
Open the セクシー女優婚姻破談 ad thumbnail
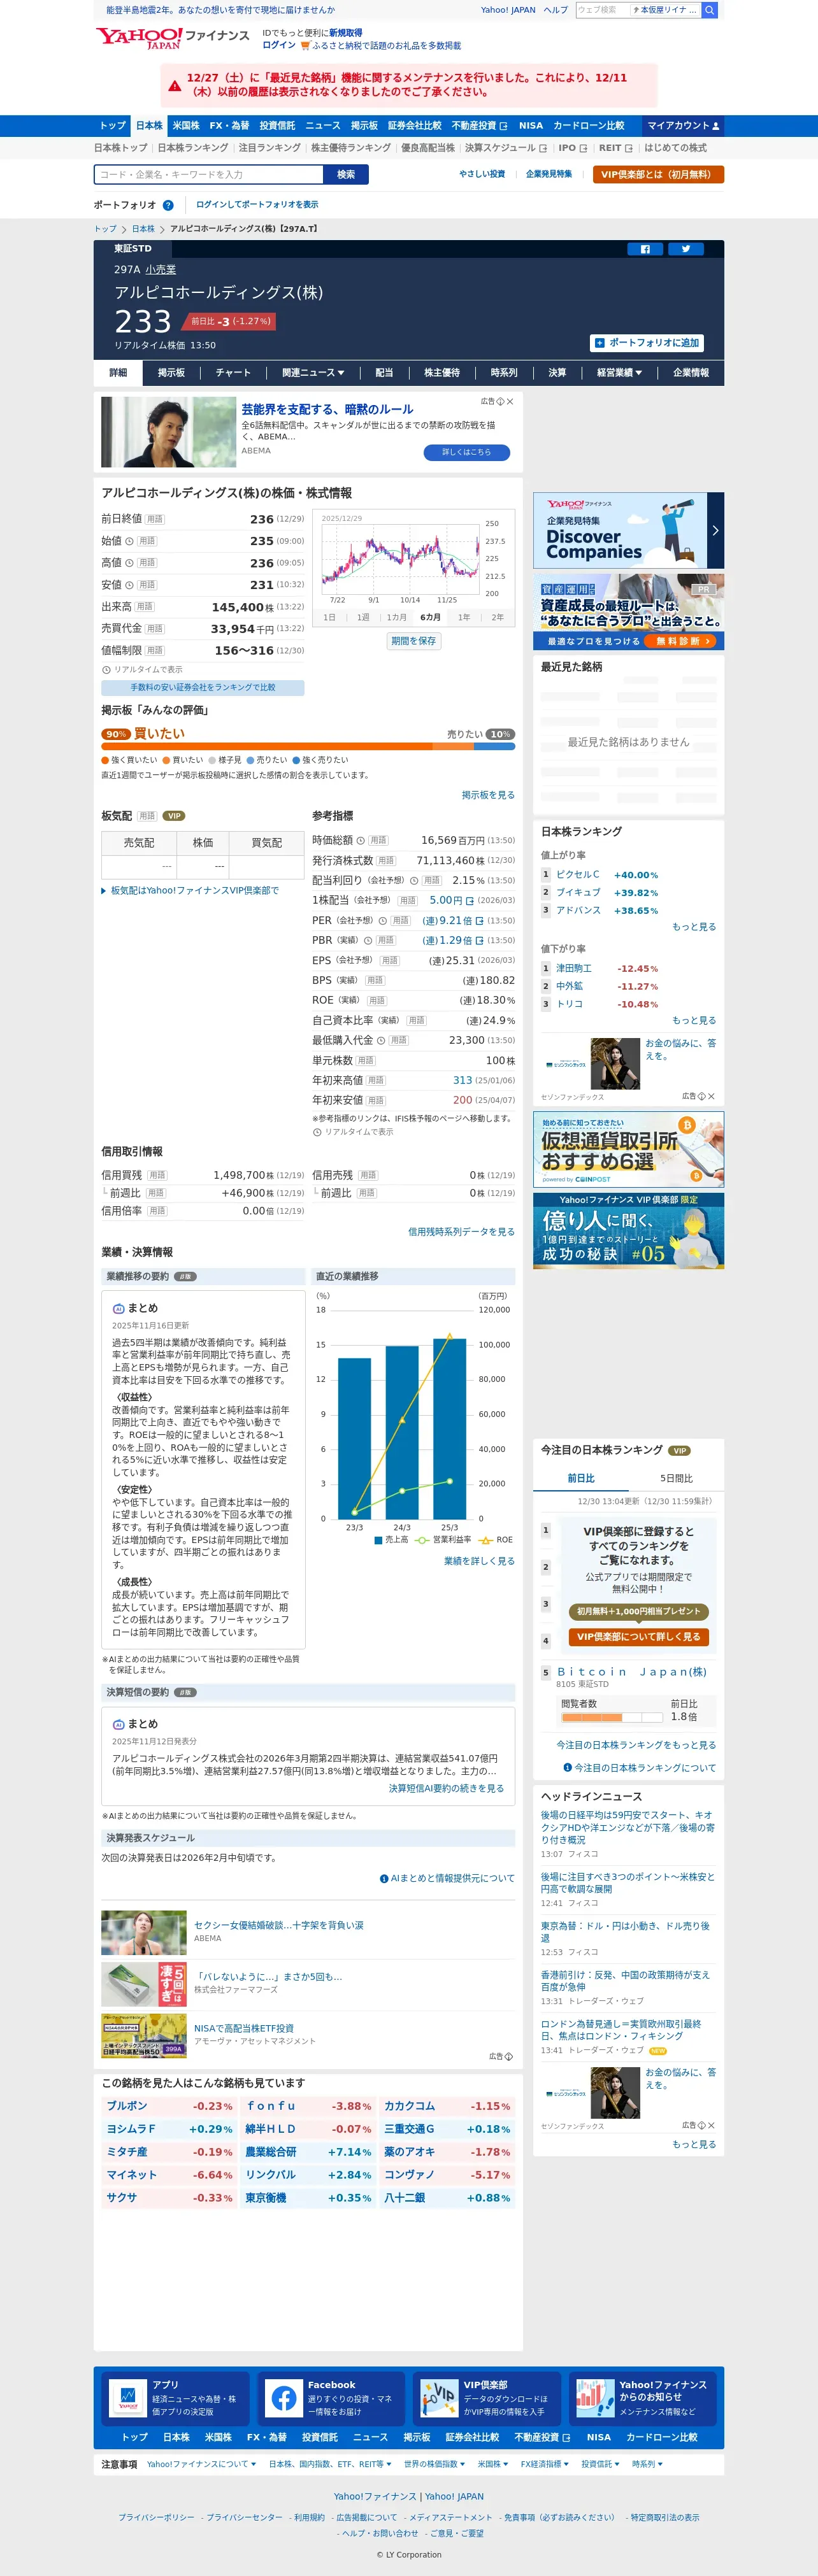click(144, 1933)
